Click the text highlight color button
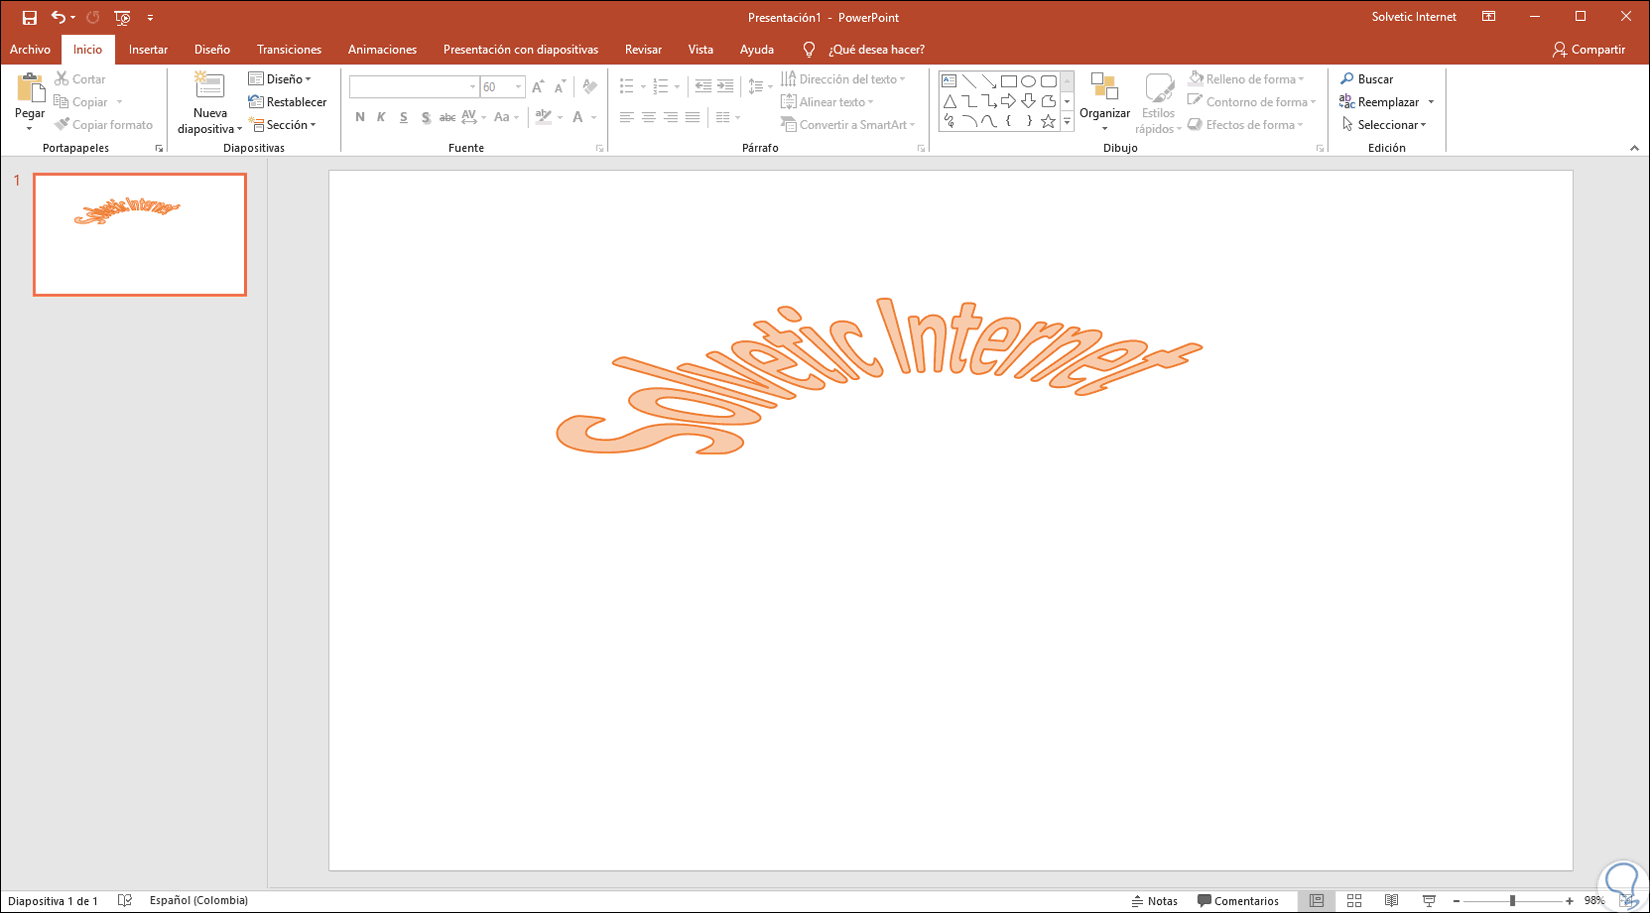Viewport: 1650px width, 913px height. pyautogui.click(x=543, y=117)
